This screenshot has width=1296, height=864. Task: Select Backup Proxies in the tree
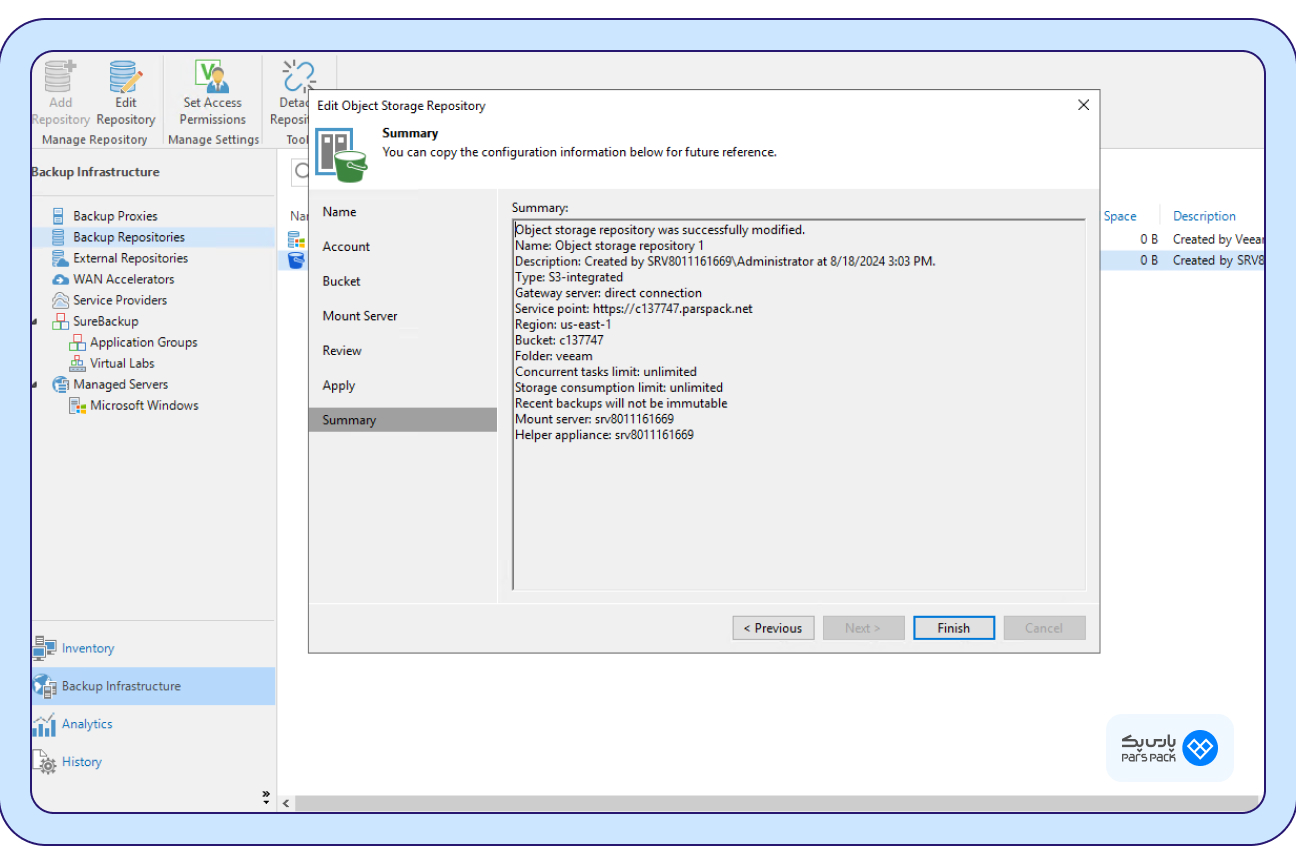115,216
